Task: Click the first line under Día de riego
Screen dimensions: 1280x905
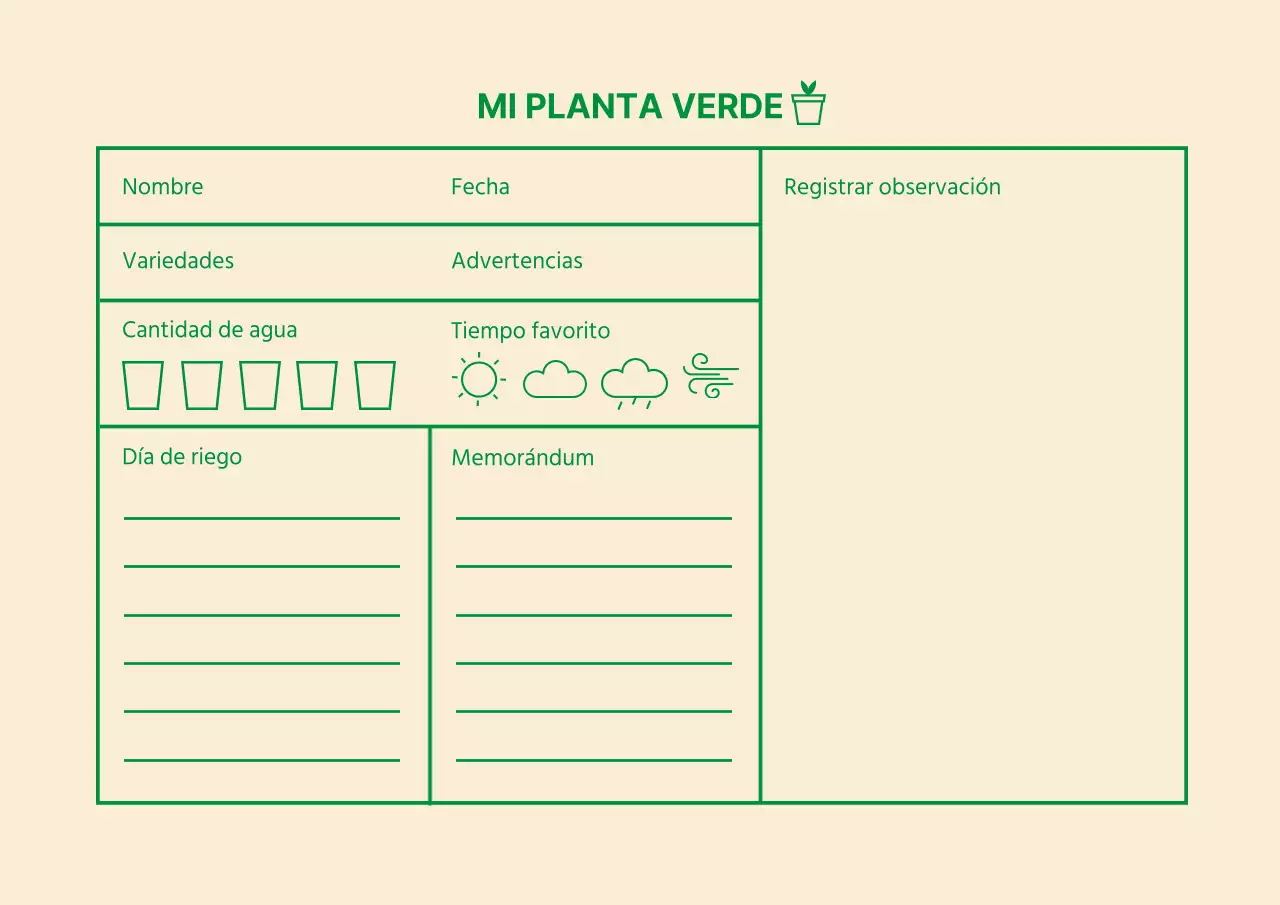Action: (260, 519)
